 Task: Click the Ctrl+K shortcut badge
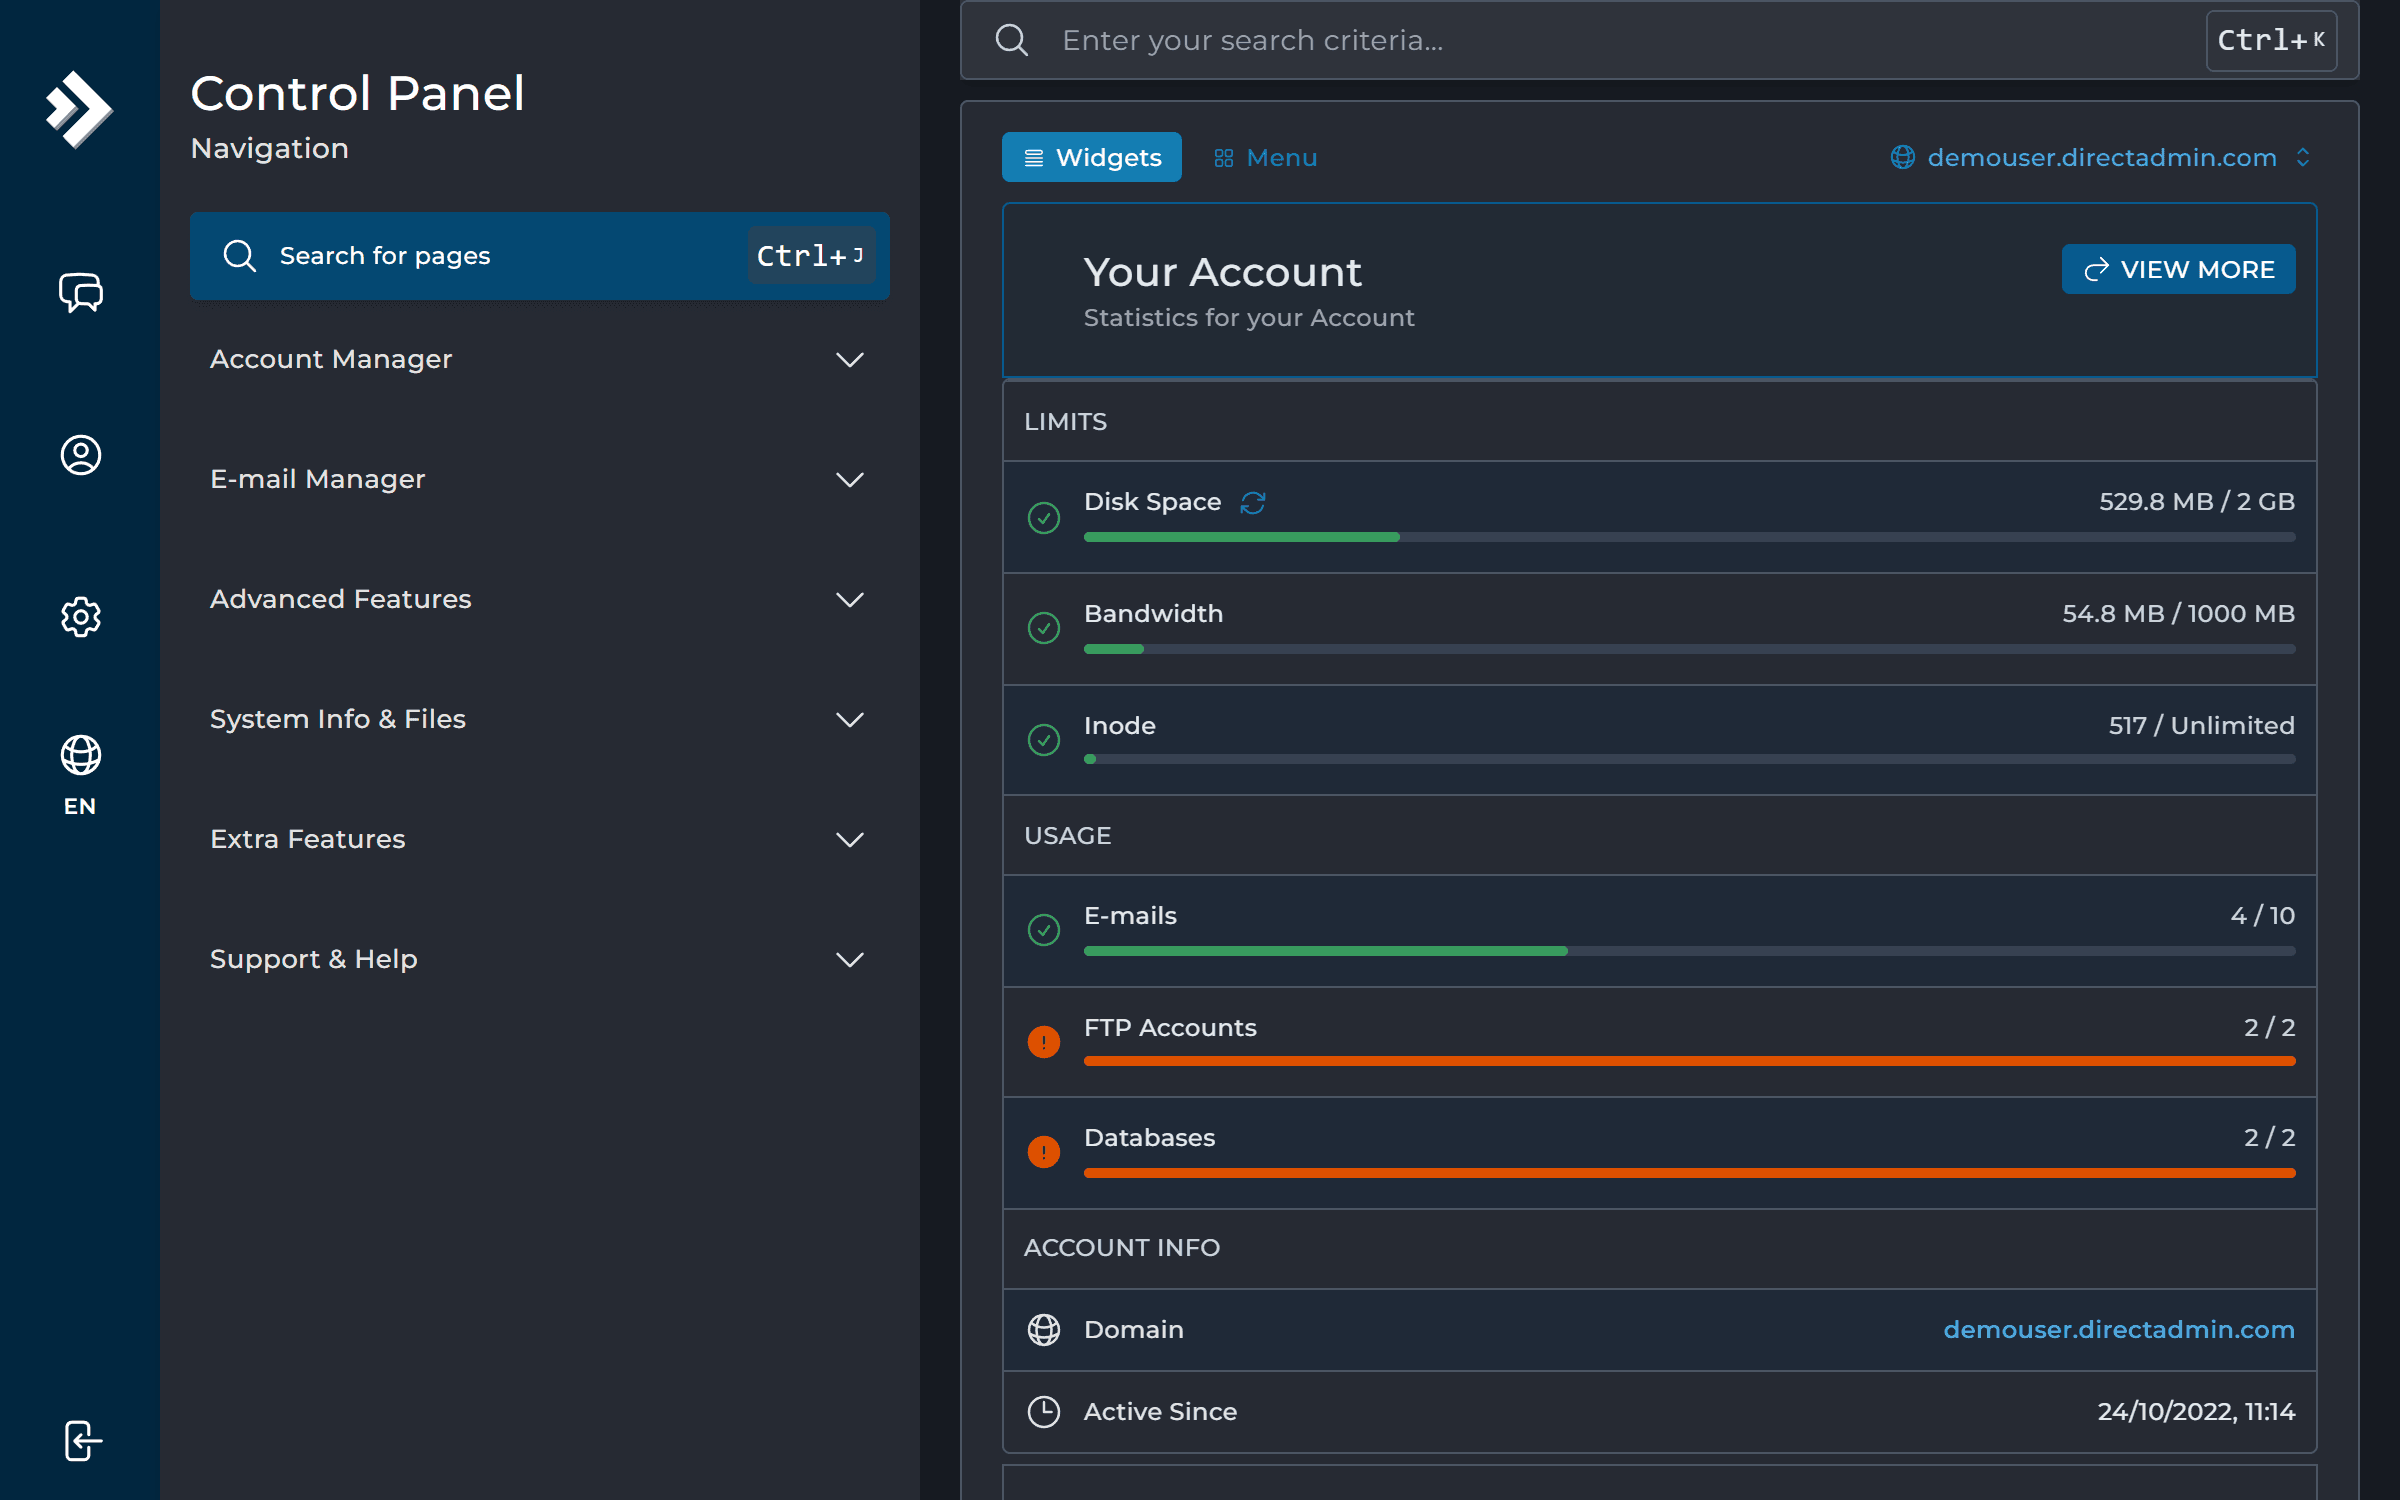(x=2271, y=41)
